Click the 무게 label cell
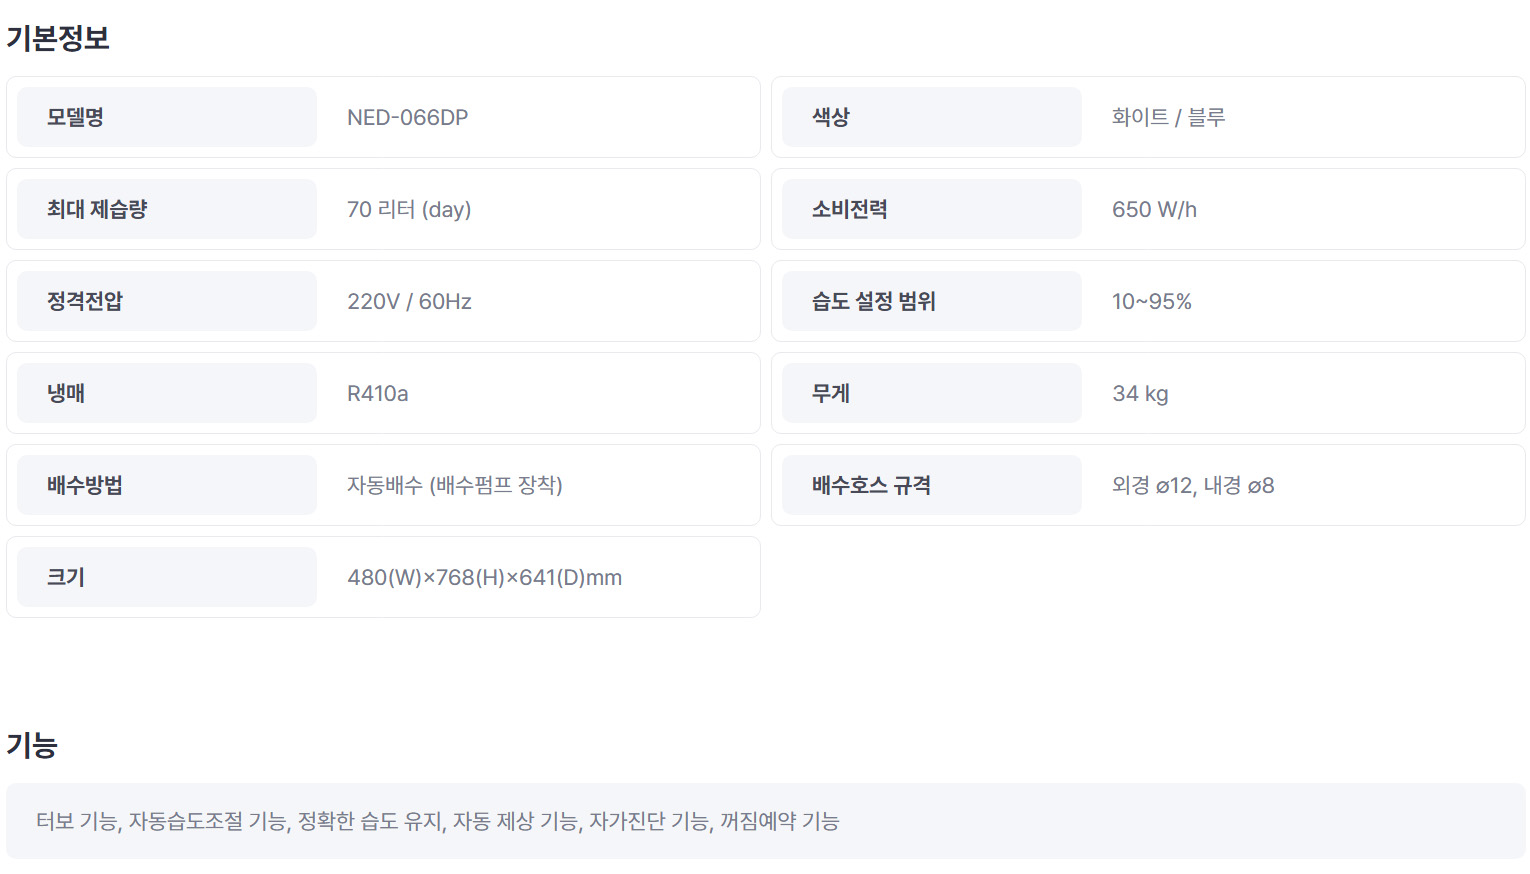1530x874 pixels. click(931, 393)
